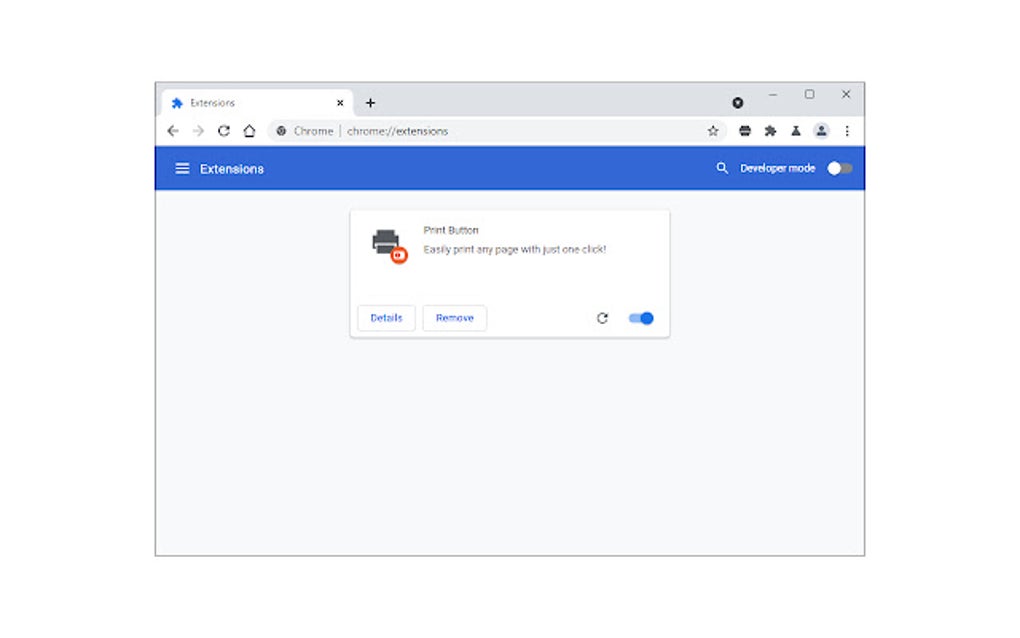
Task: Remove the Print Button extension
Action: tap(455, 318)
